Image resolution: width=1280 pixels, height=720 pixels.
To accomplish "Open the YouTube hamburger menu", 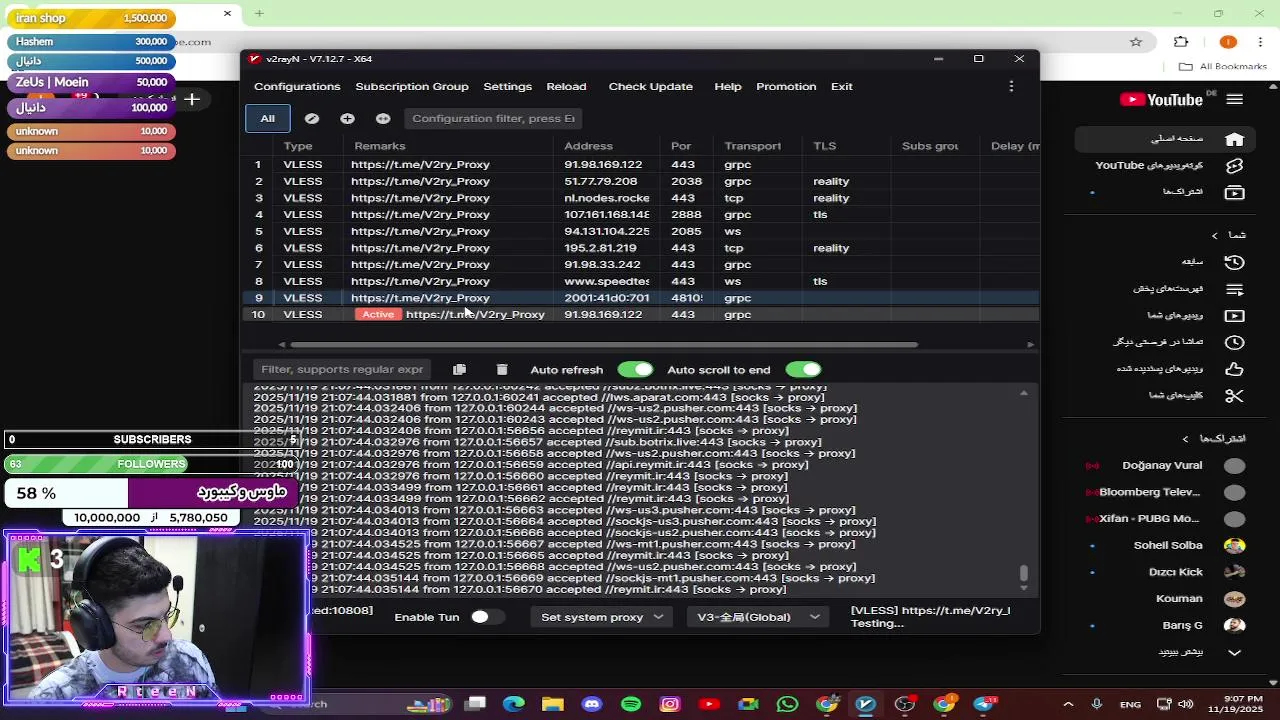I will tap(1234, 99).
